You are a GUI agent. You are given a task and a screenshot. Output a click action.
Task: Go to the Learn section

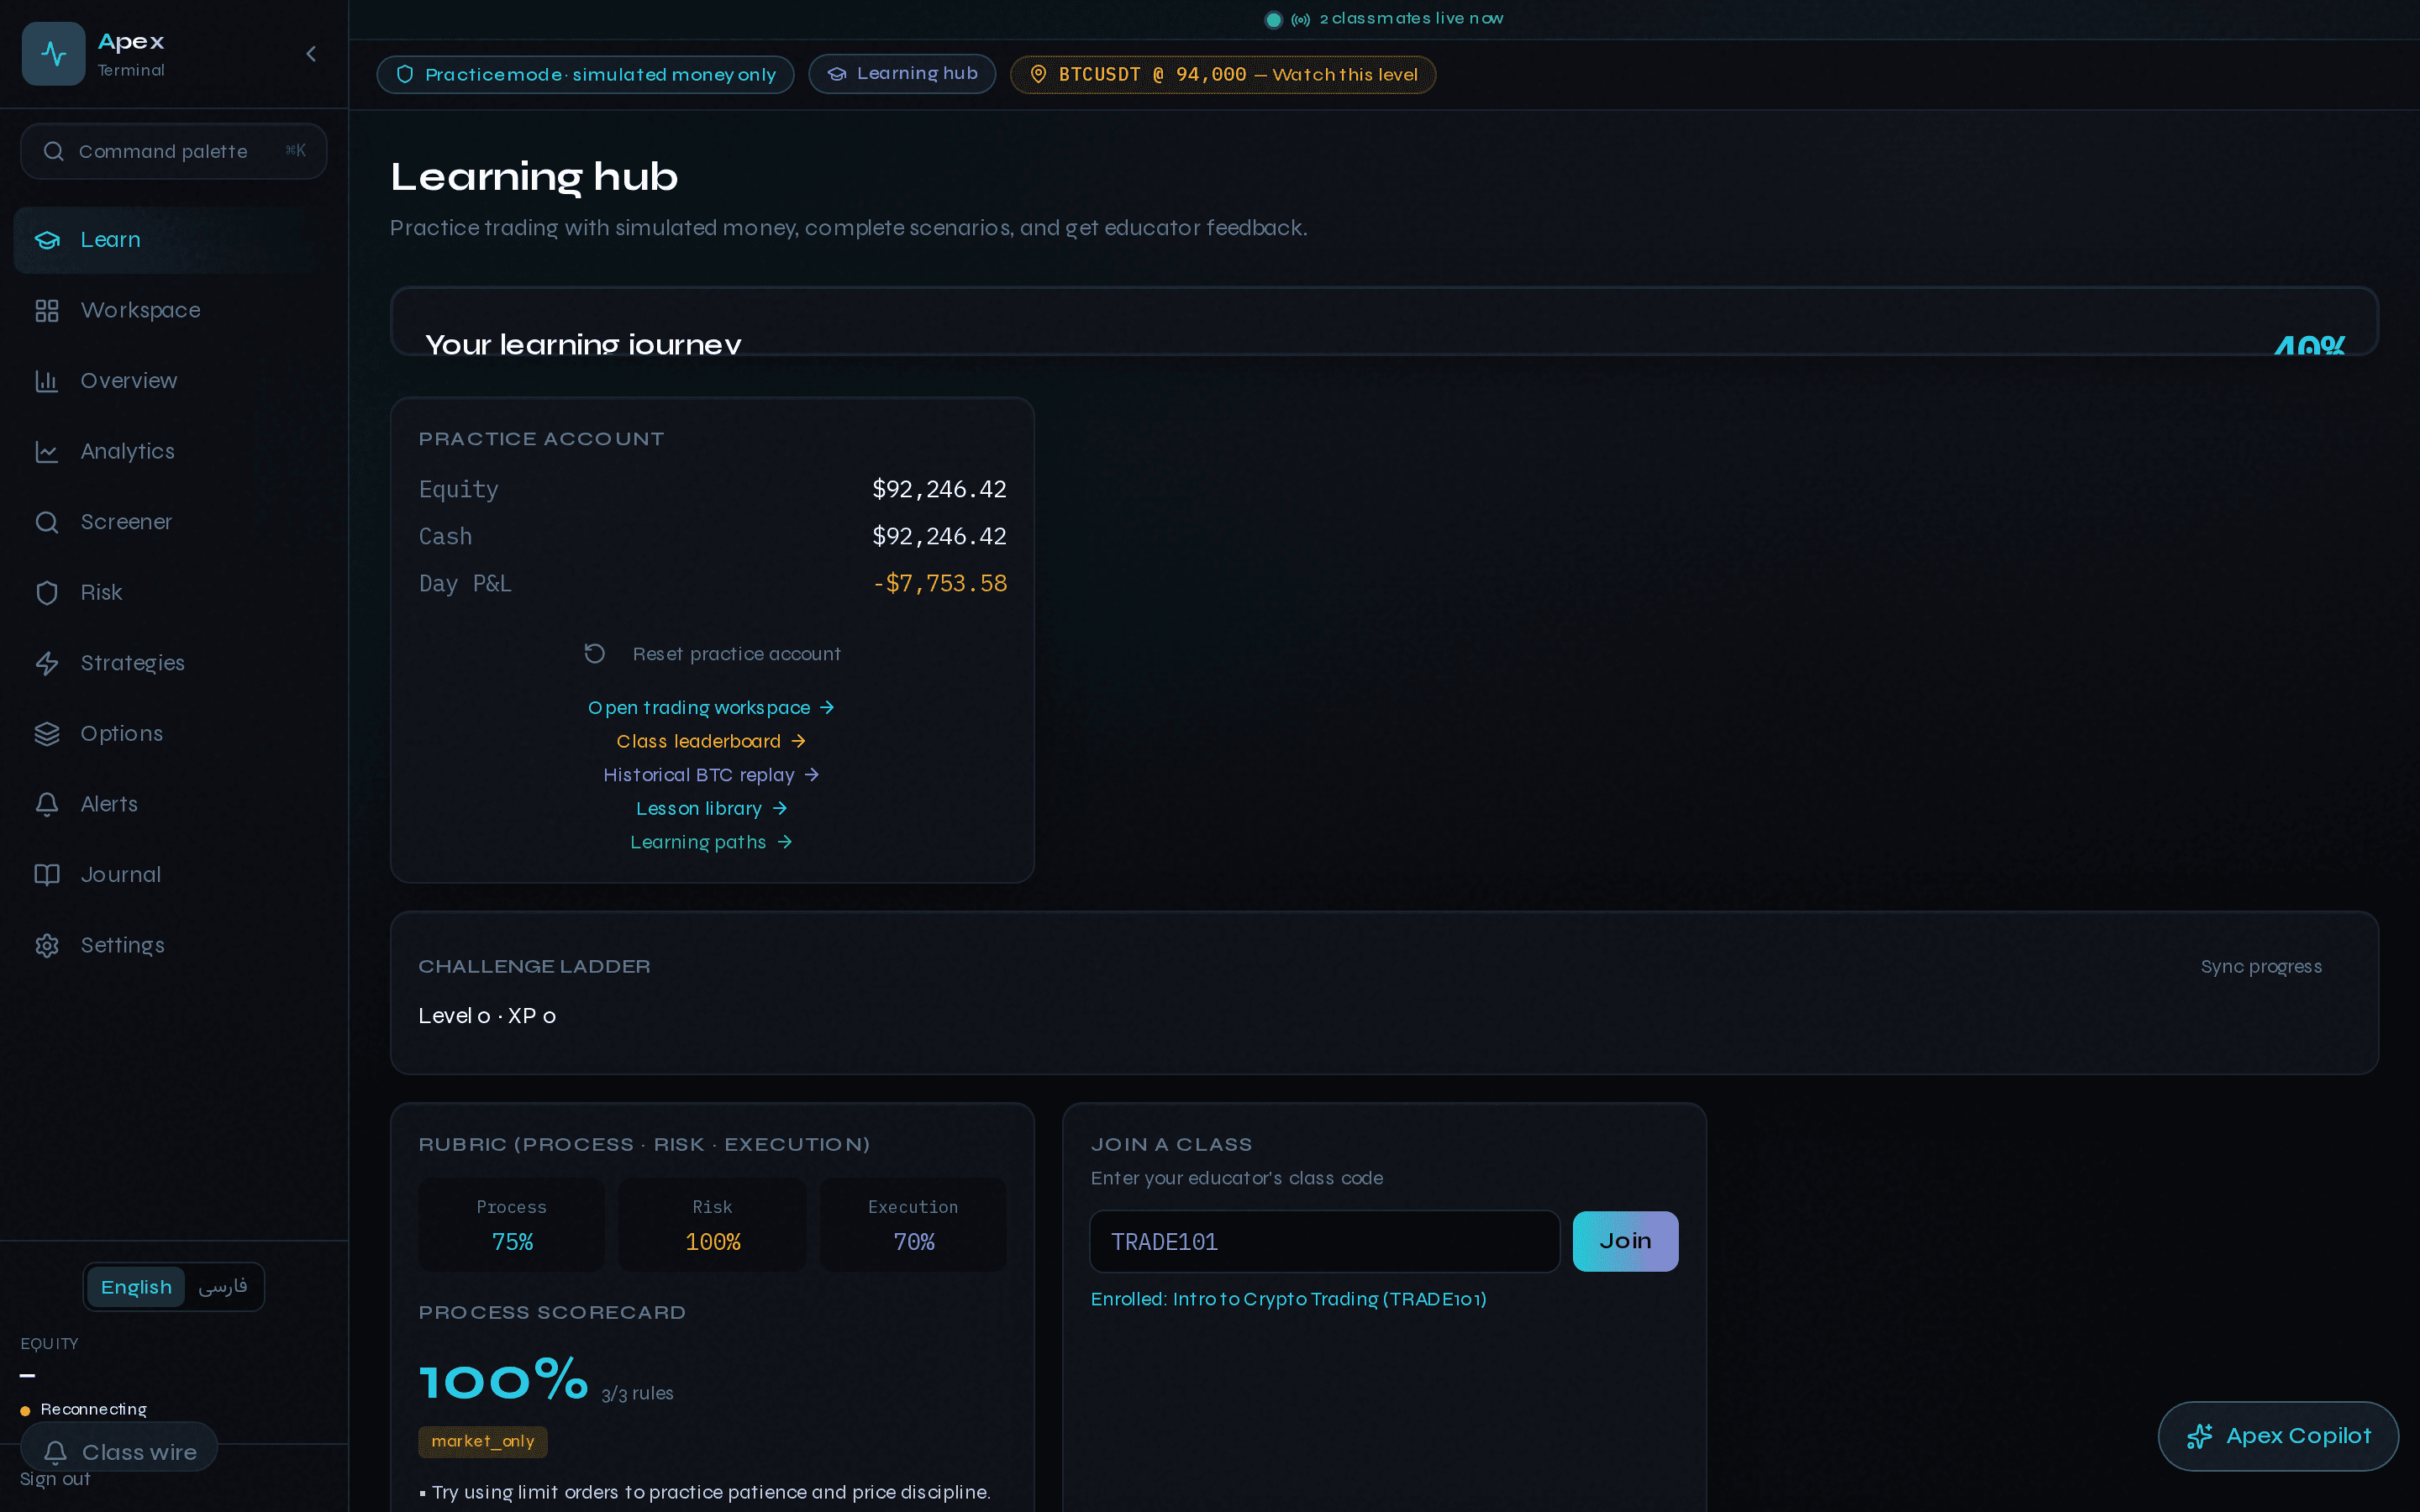pos(174,240)
